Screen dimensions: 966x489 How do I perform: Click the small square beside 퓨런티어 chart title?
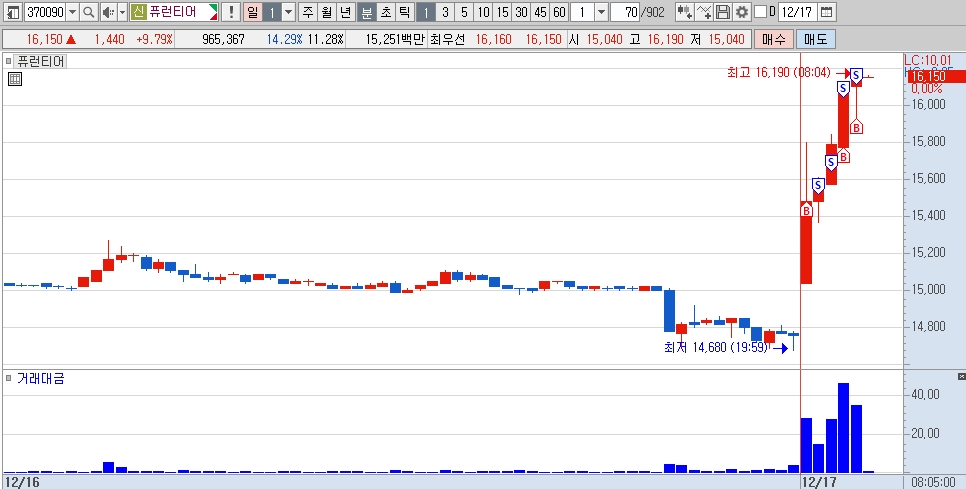[9, 62]
